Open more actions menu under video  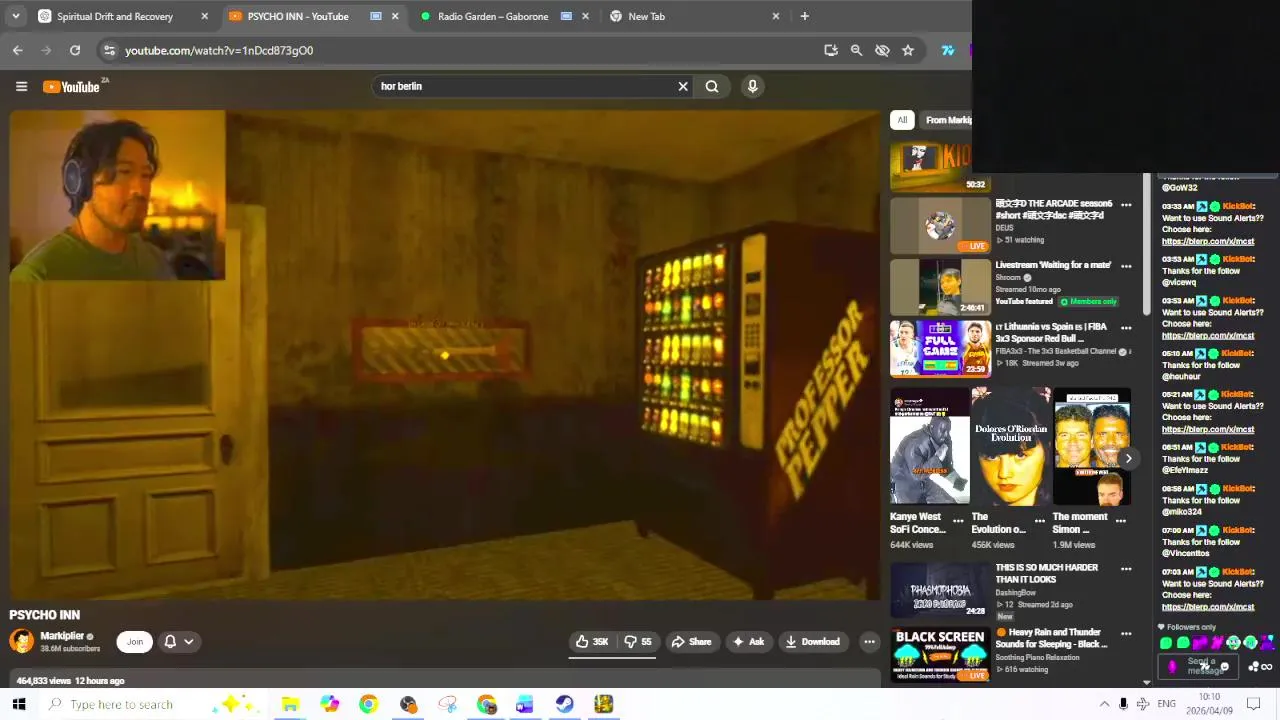tap(869, 642)
